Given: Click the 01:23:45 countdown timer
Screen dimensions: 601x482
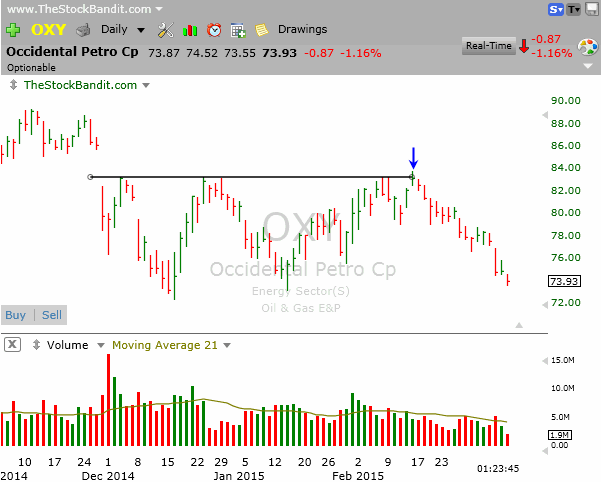Looking at the screenshot, I should point(498,469).
